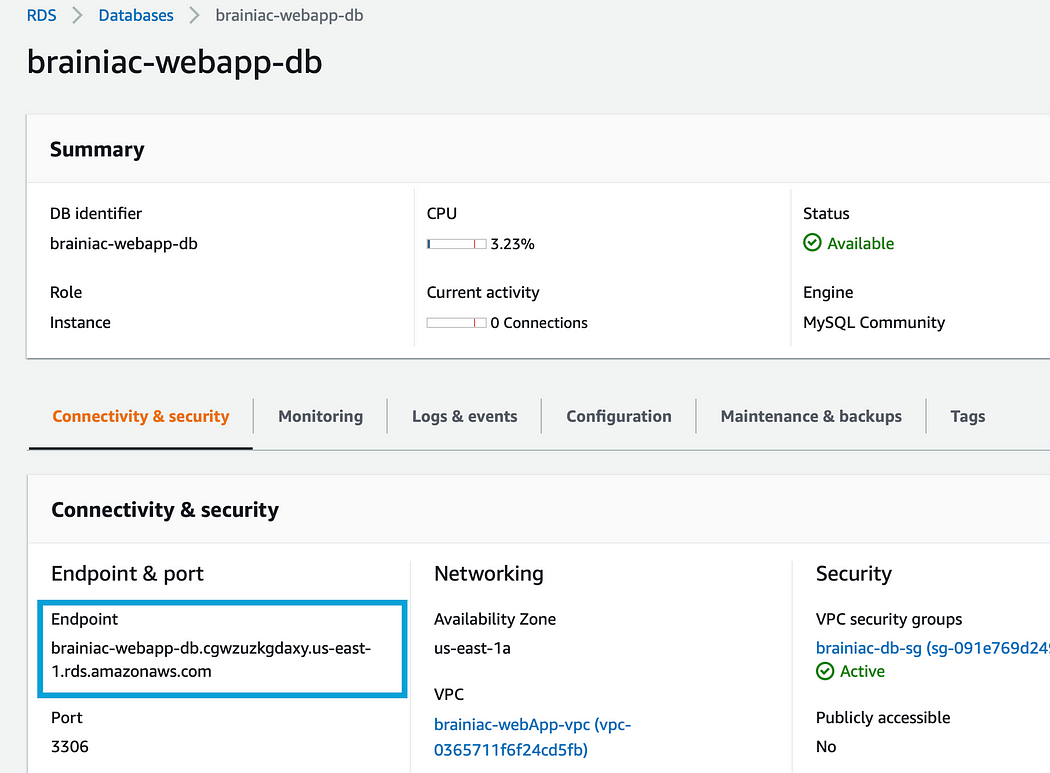This screenshot has height=773, width=1050.
Task: Click the Networking heading
Action: (489, 573)
